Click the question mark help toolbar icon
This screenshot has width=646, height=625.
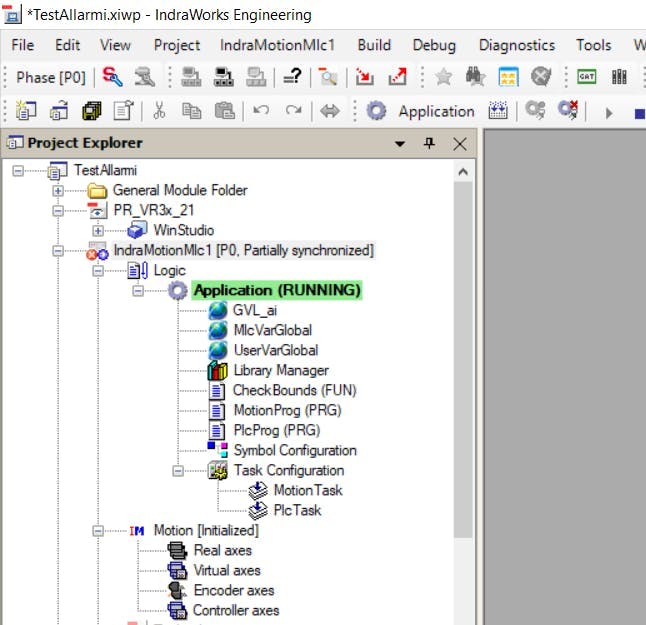[291, 77]
